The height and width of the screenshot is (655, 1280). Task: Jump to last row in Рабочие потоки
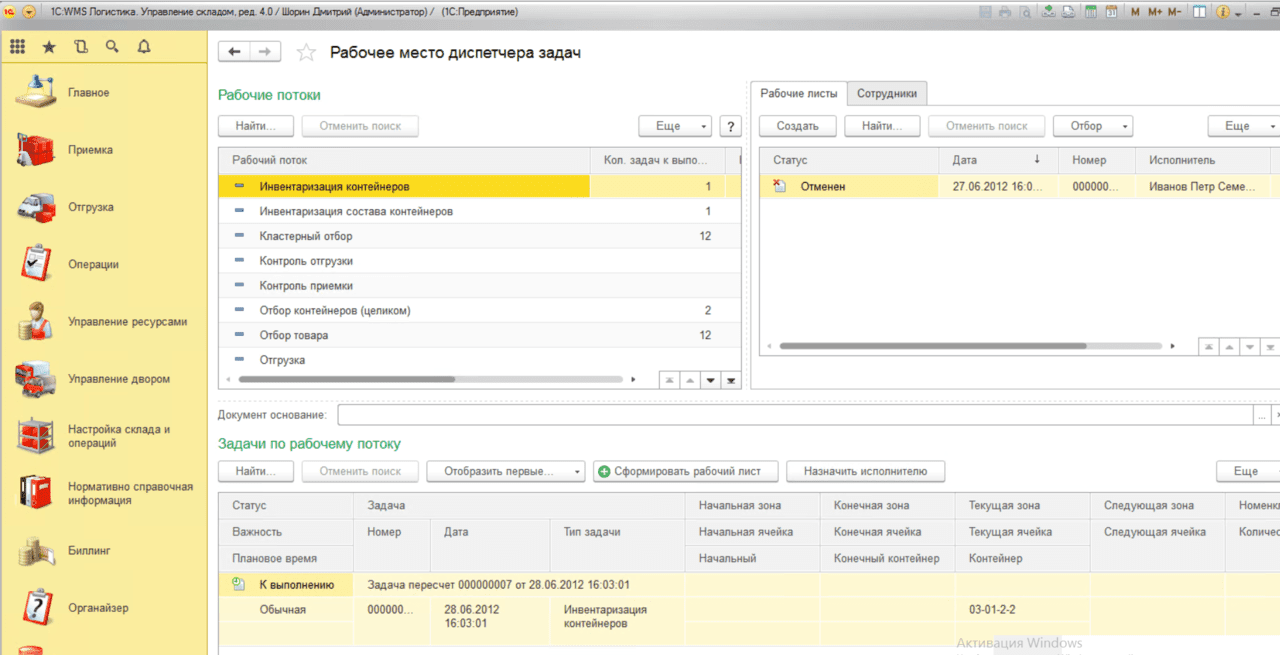coord(731,380)
